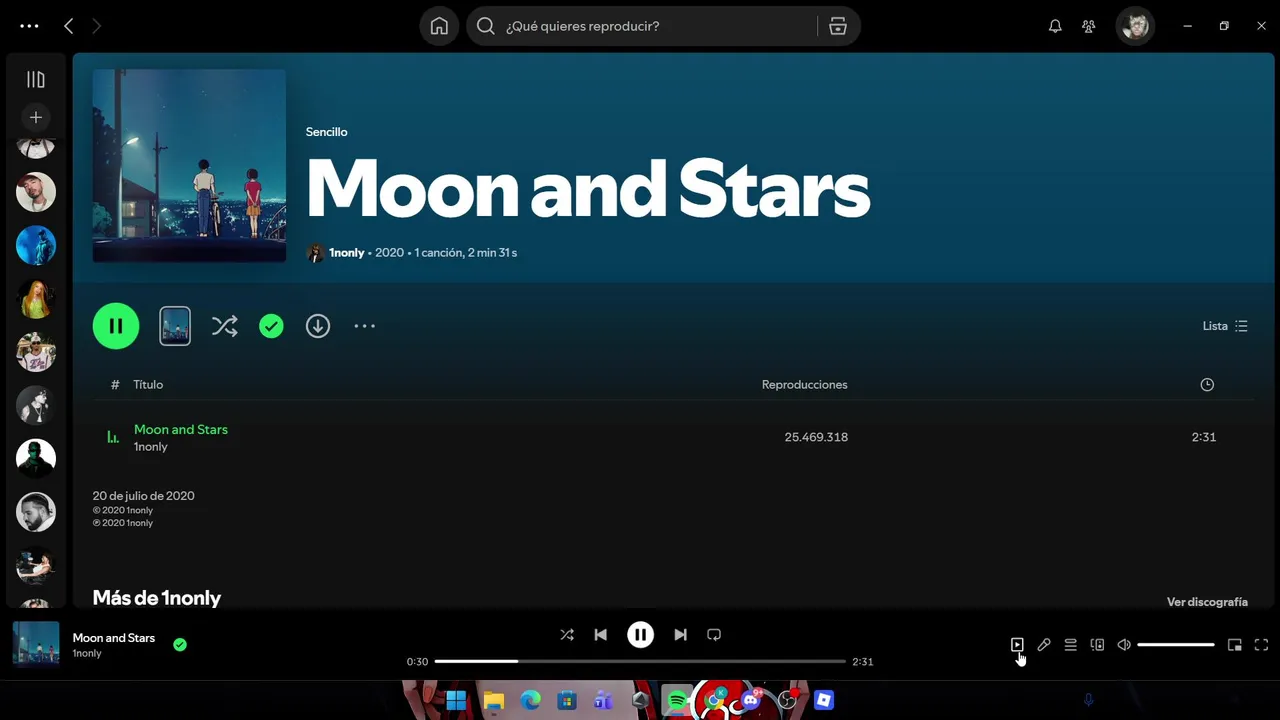
Task: Enter full screen mode
Action: 1262,645
